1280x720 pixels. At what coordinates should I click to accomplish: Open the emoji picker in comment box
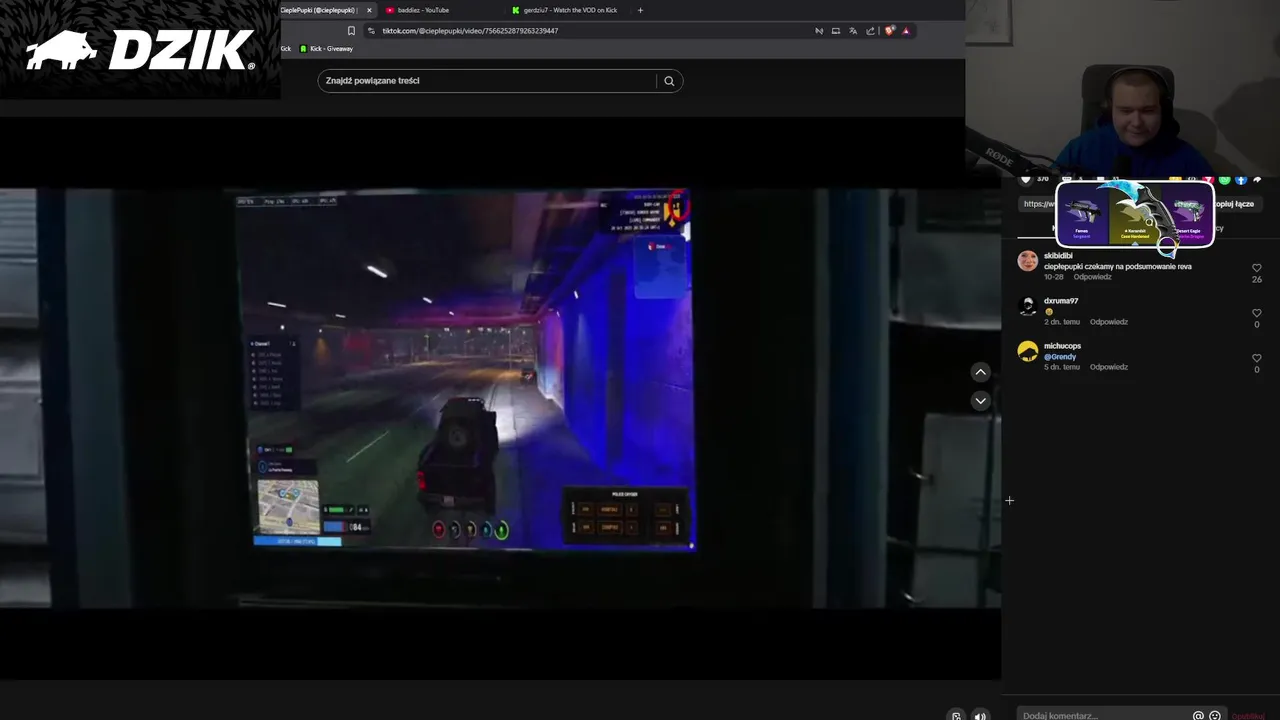(x=1215, y=716)
